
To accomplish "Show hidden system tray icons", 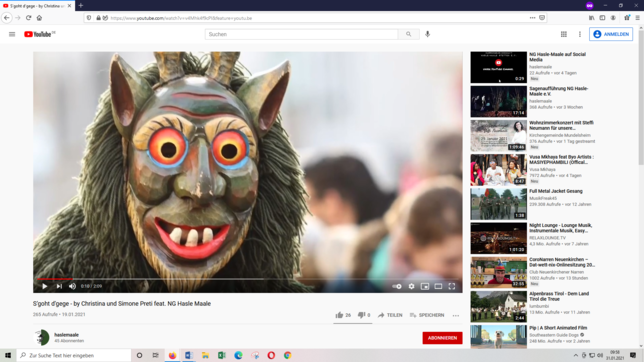I will click(x=575, y=355).
